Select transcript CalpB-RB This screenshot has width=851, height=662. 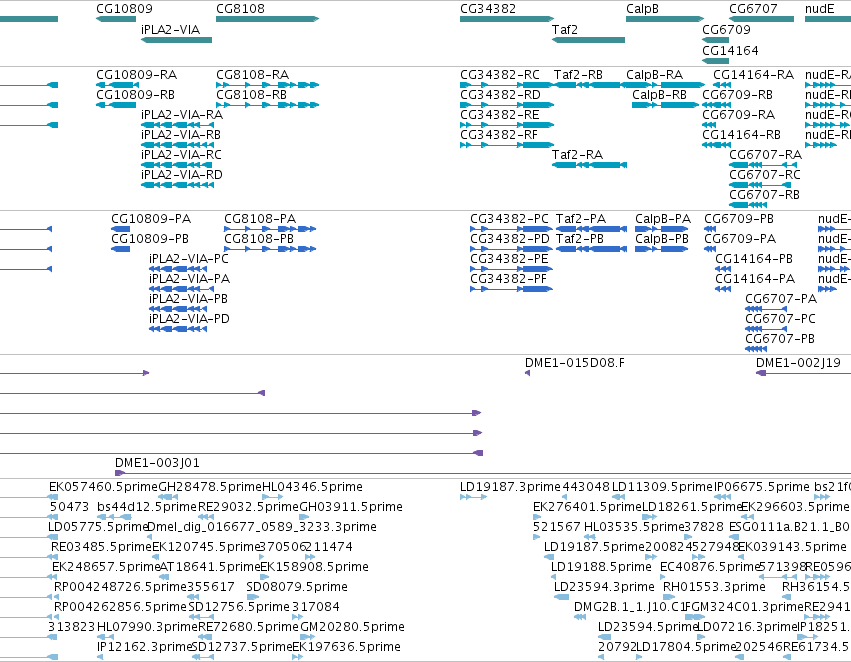tap(659, 94)
